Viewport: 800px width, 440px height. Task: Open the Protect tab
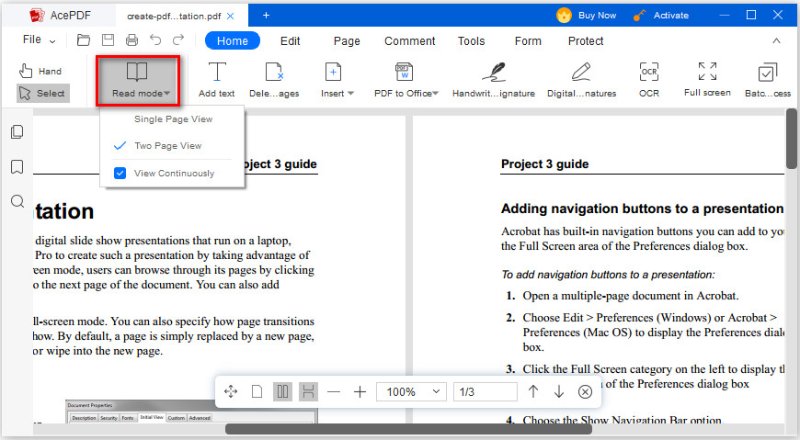[585, 41]
